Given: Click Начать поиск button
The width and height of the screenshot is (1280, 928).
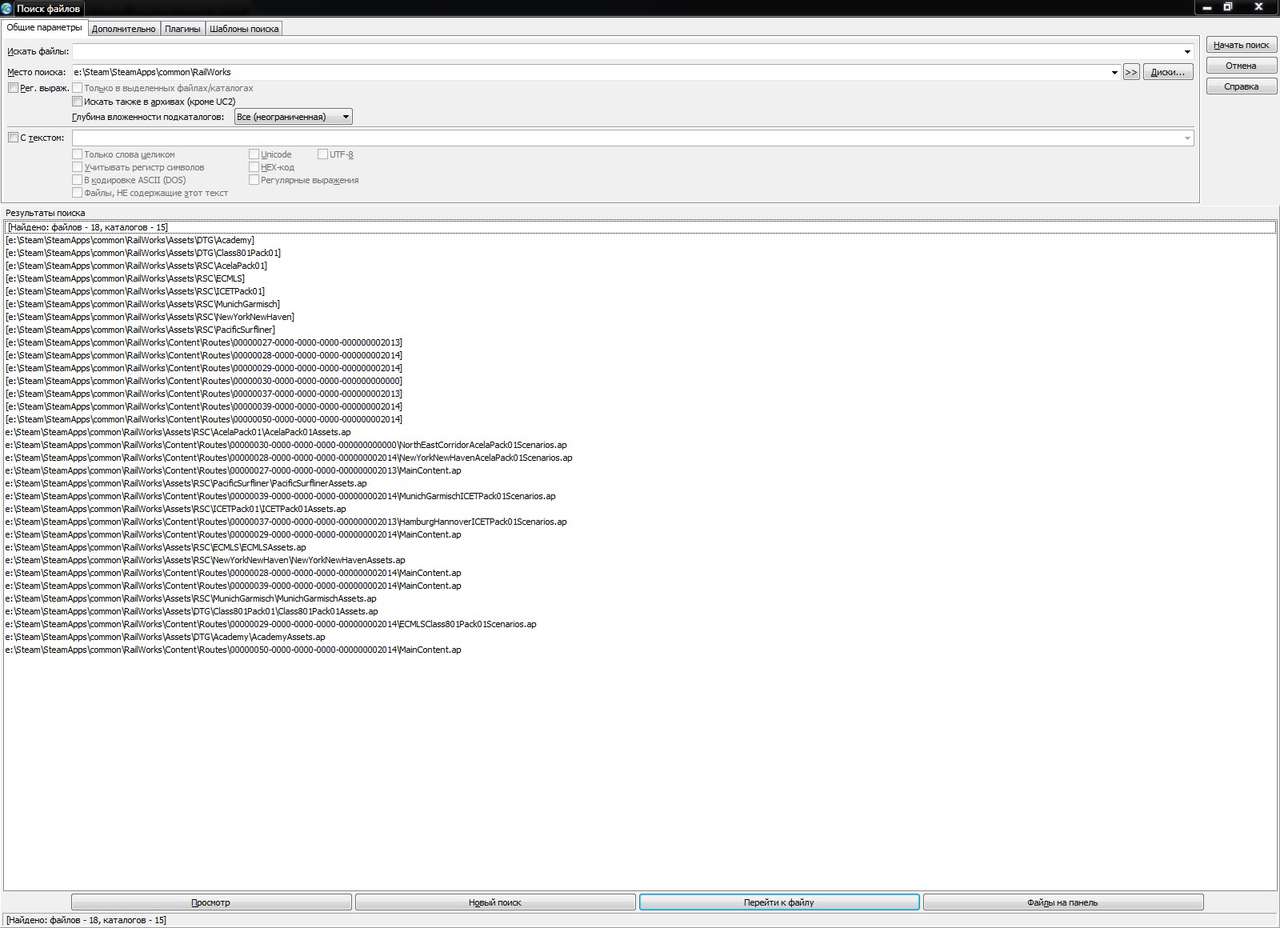Looking at the screenshot, I should [x=1241, y=45].
